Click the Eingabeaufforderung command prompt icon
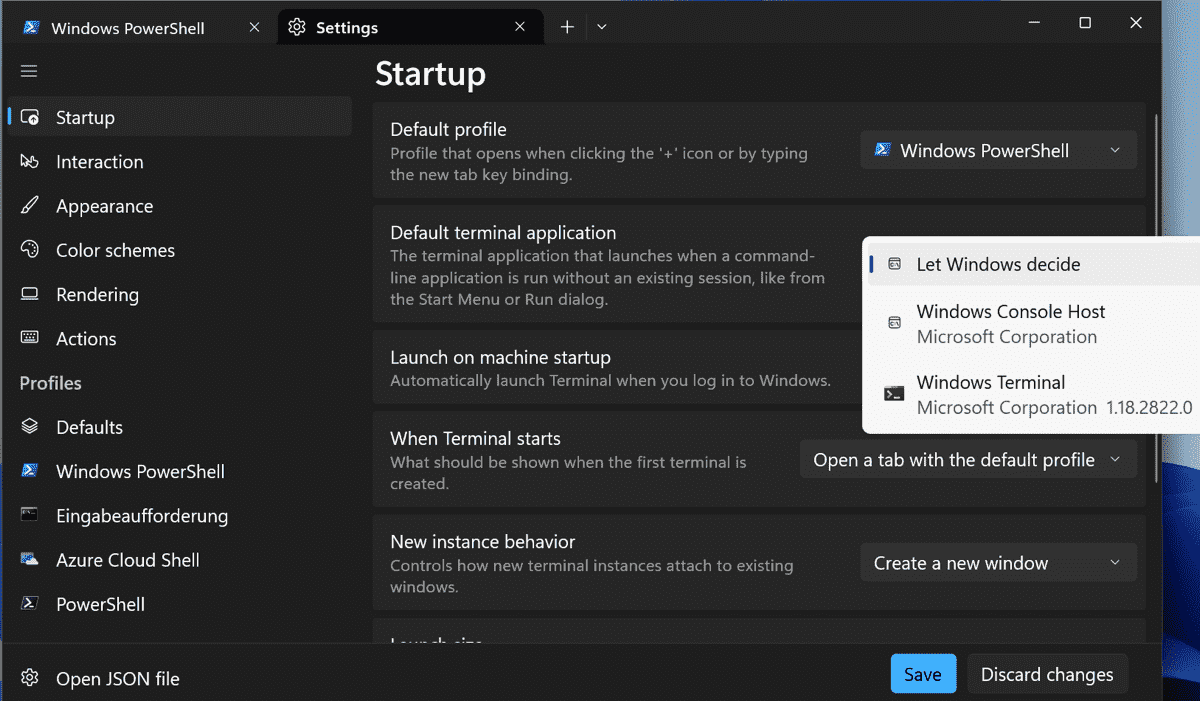 pyautogui.click(x=30, y=516)
